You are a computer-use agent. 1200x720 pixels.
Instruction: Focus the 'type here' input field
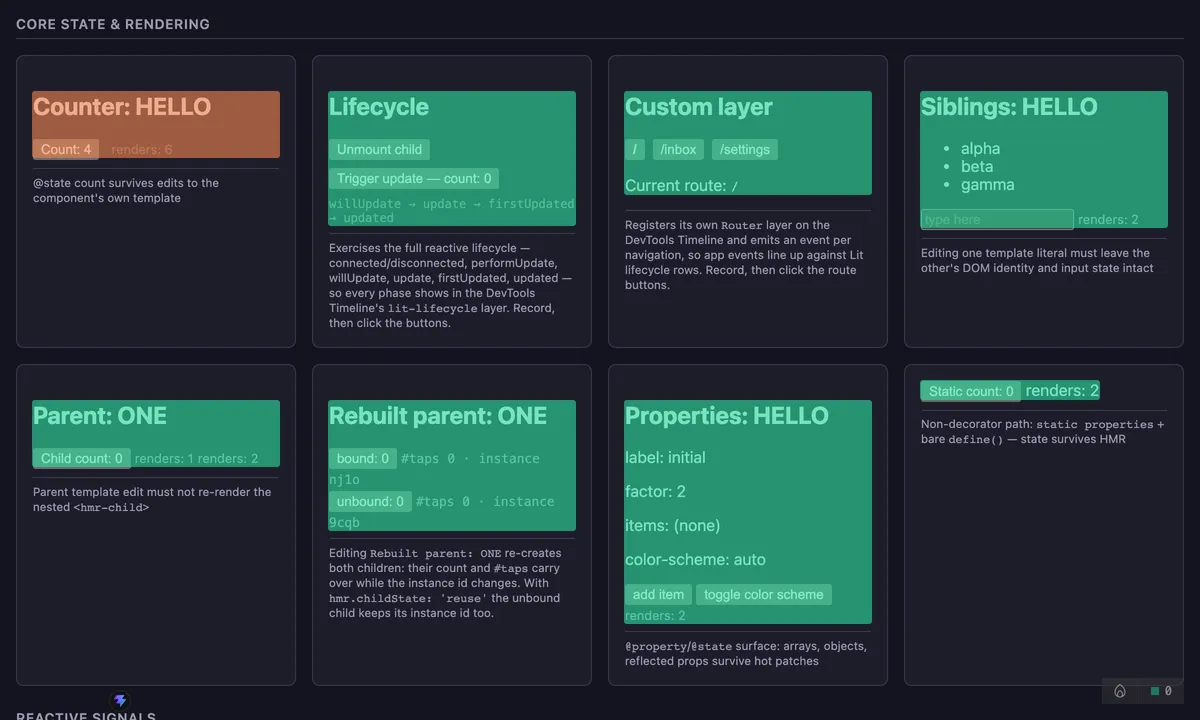tap(997, 219)
